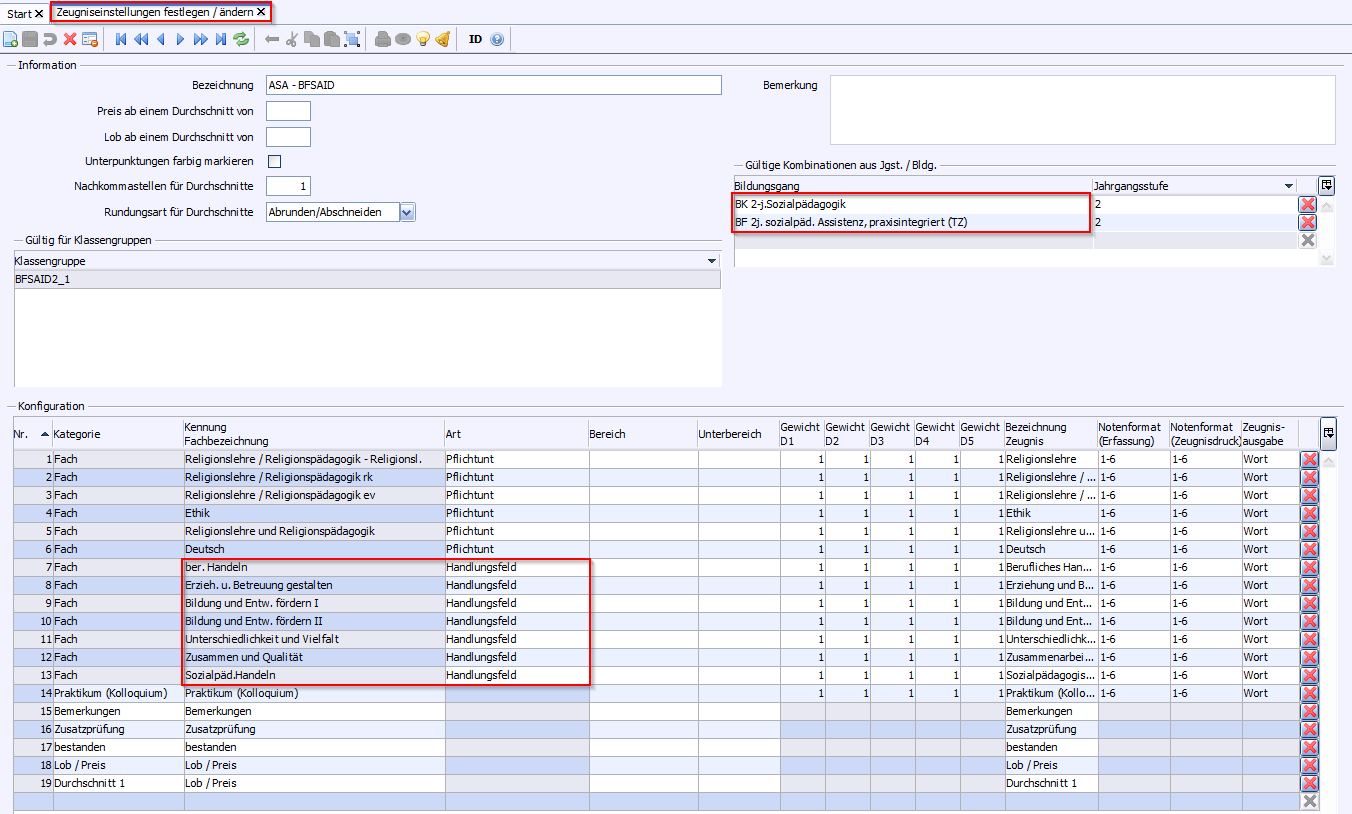The image size is (1352, 814).
Task: Toggle 'Unterpunktungen farbig markieren' checkbox
Action: pyautogui.click(x=274, y=161)
